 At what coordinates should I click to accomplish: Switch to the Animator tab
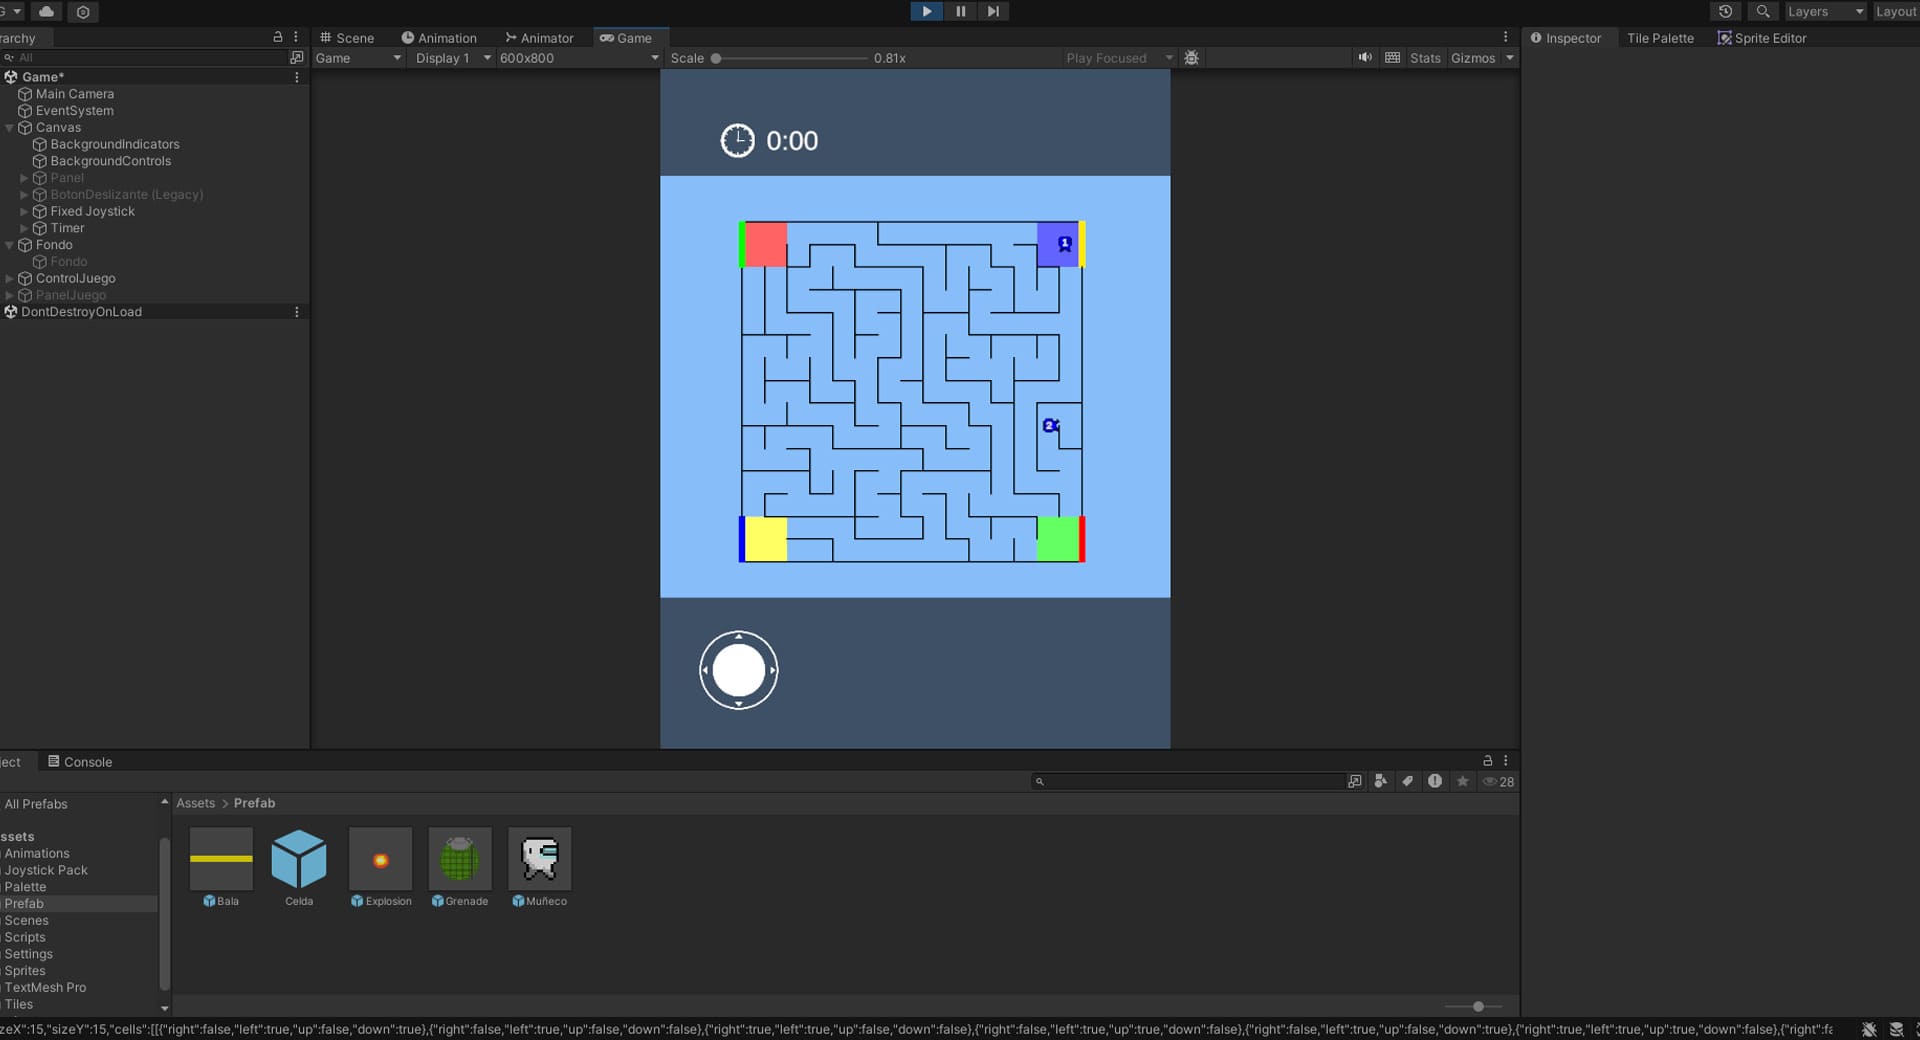pyautogui.click(x=539, y=38)
